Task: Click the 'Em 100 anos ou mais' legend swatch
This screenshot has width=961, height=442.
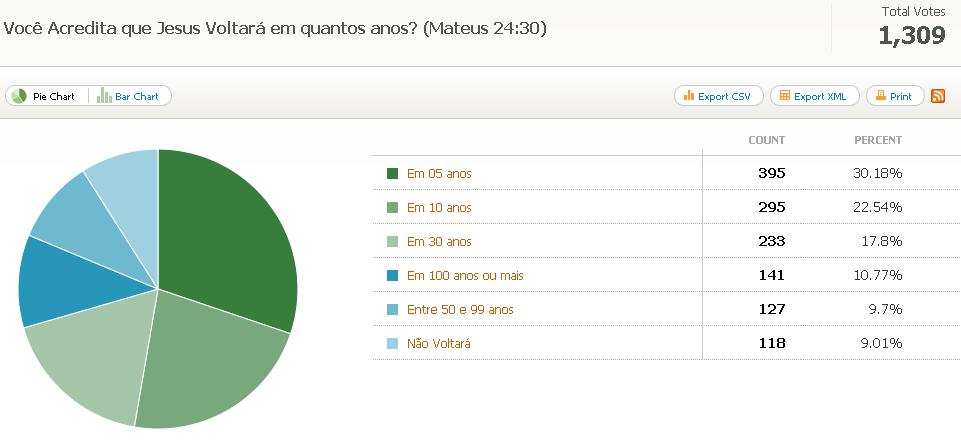Action: click(392, 276)
